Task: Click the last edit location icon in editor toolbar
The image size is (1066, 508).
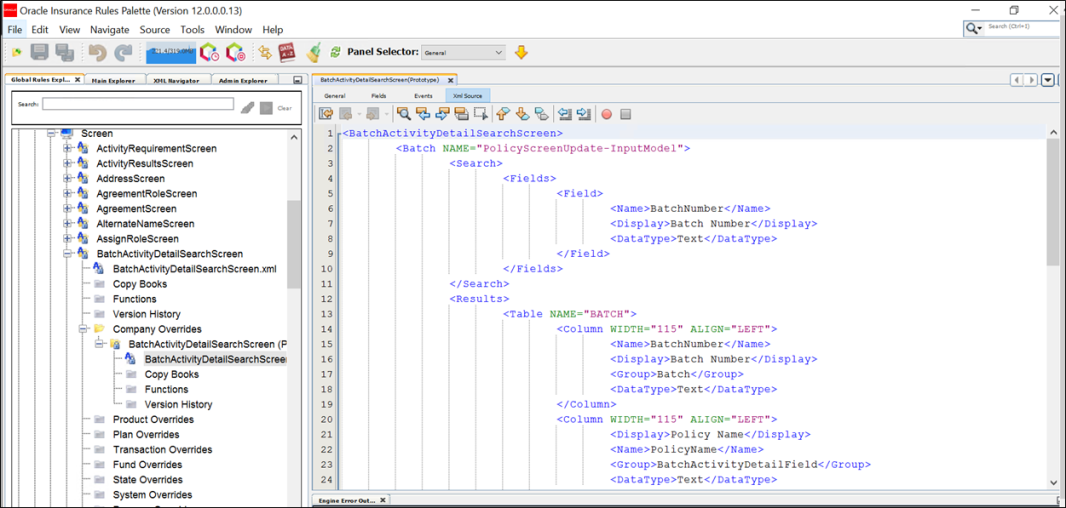Action: 326,114
